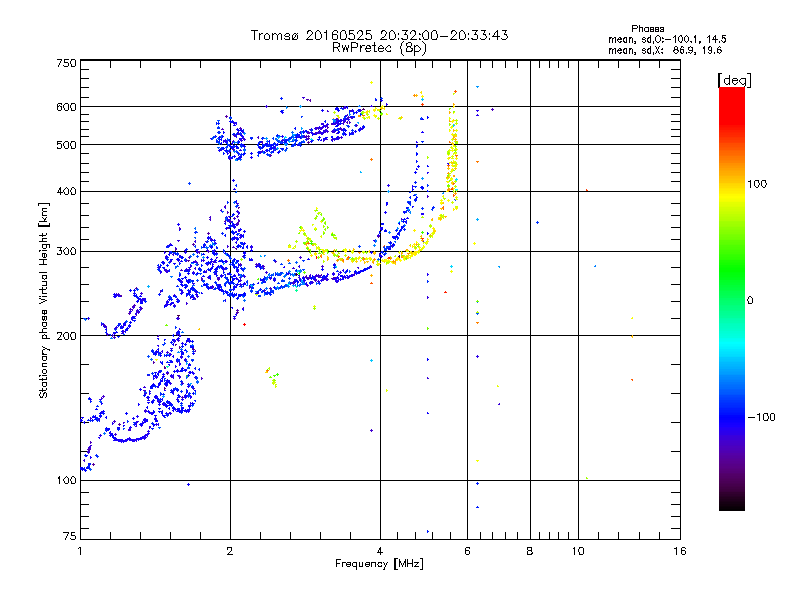
Task: Click the phase colorbar gradient
Action: point(732,298)
